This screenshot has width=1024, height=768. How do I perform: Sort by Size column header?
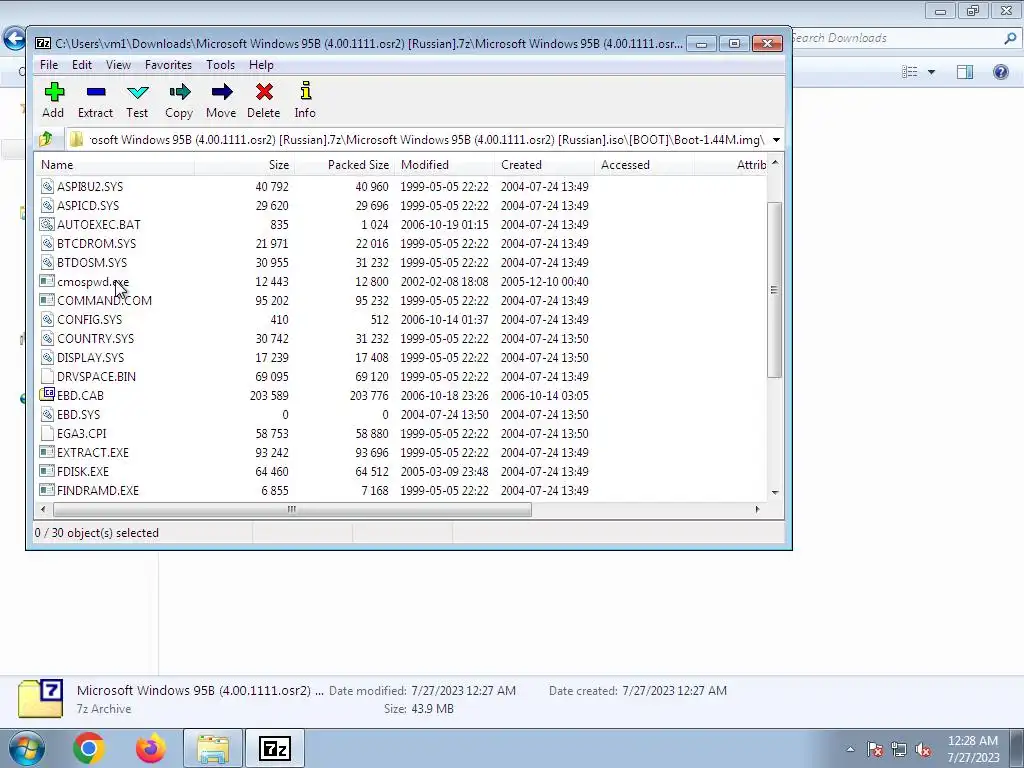point(244,165)
